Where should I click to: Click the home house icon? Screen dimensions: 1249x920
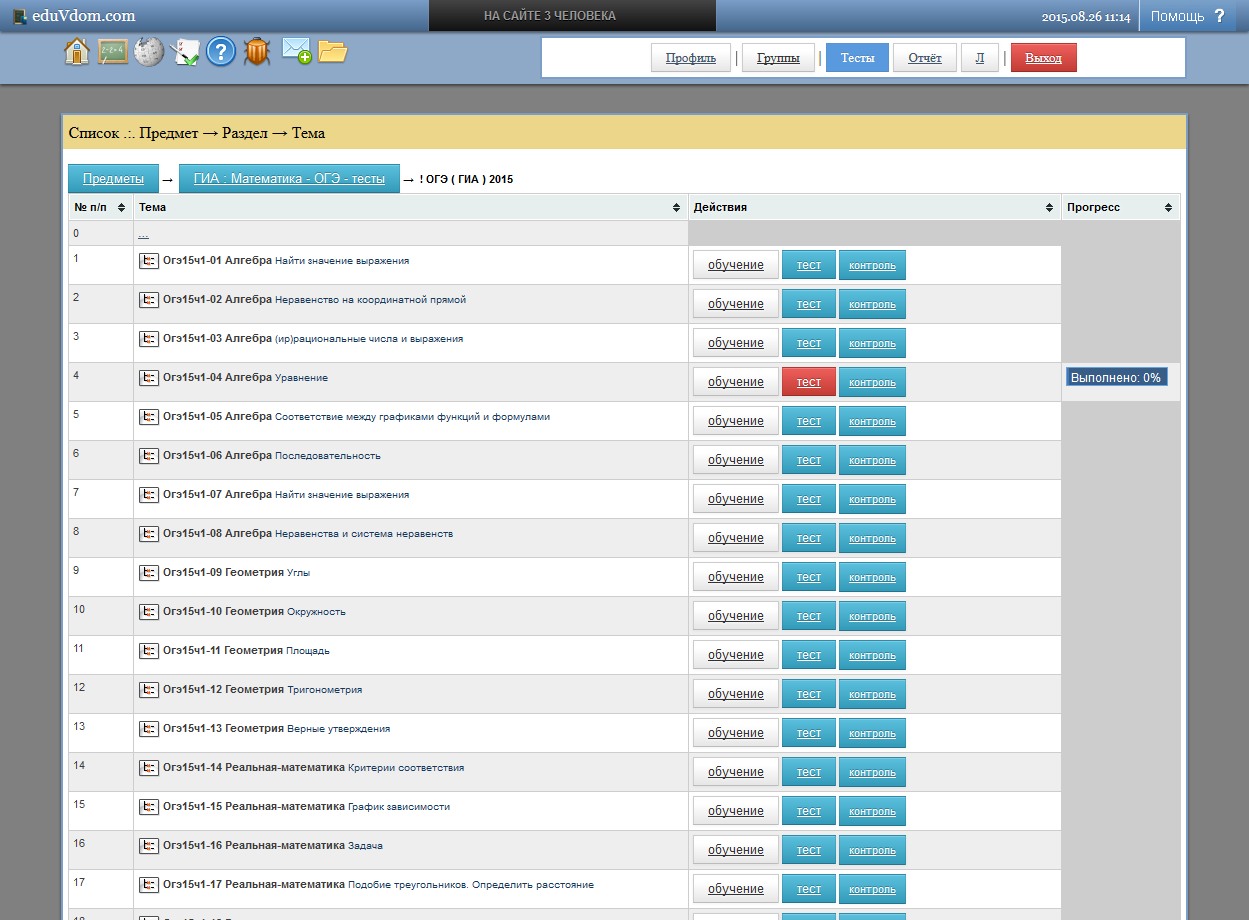click(x=77, y=51)
